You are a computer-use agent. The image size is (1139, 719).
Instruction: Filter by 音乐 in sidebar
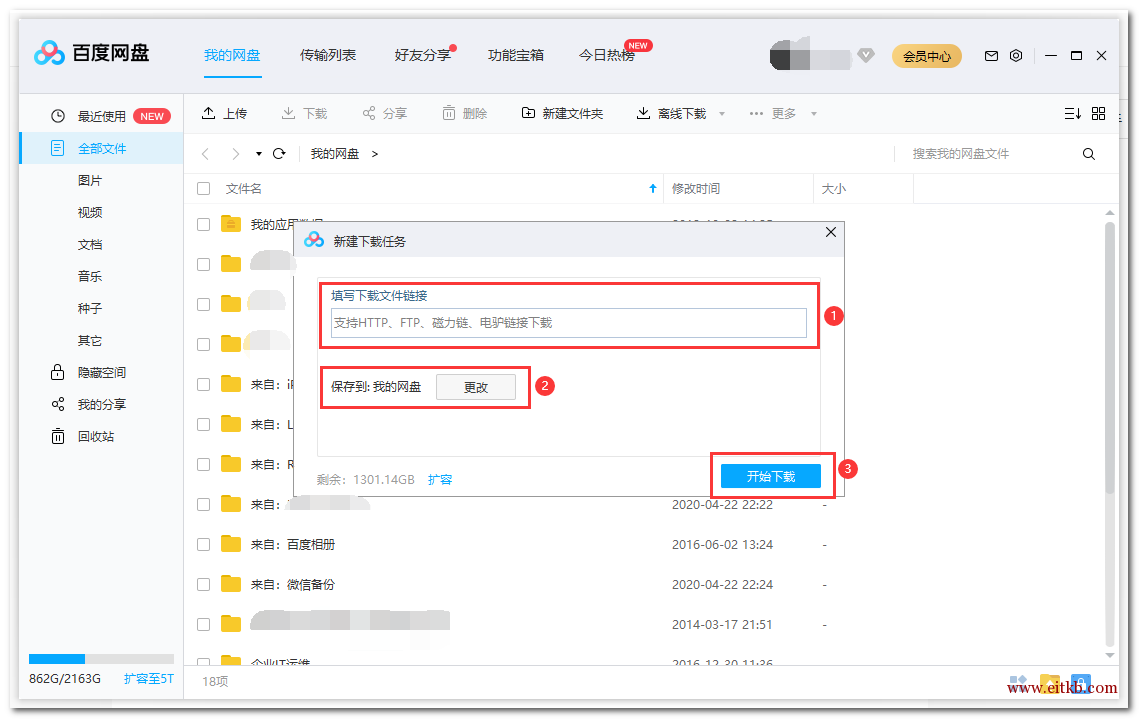click(x=90, y=276)
